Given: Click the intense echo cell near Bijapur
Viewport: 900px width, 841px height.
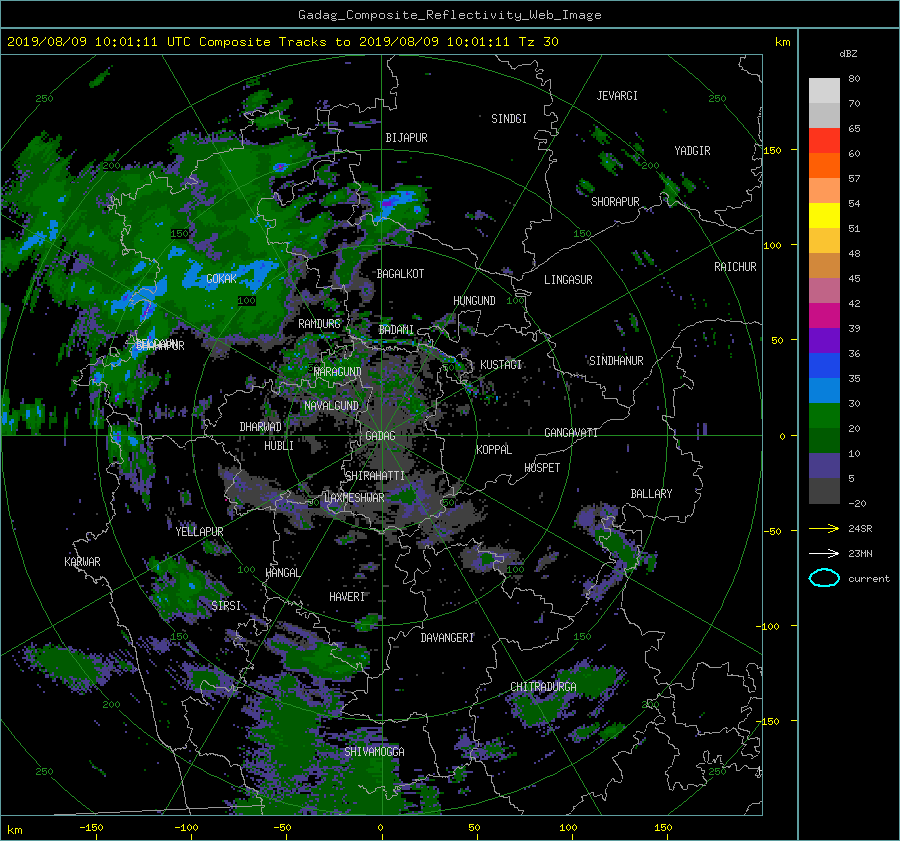Looking at the screenshot, I should coord(396,203).
